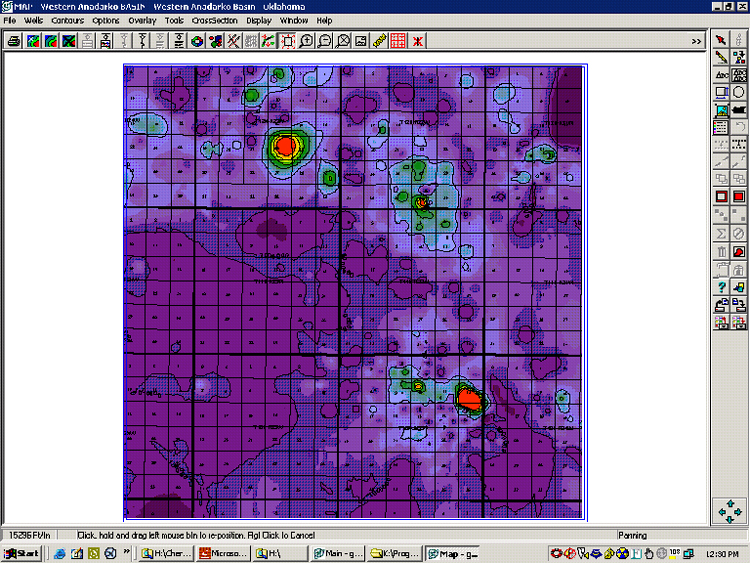
Task: Open the Tools menu
Action: (174, 21)
